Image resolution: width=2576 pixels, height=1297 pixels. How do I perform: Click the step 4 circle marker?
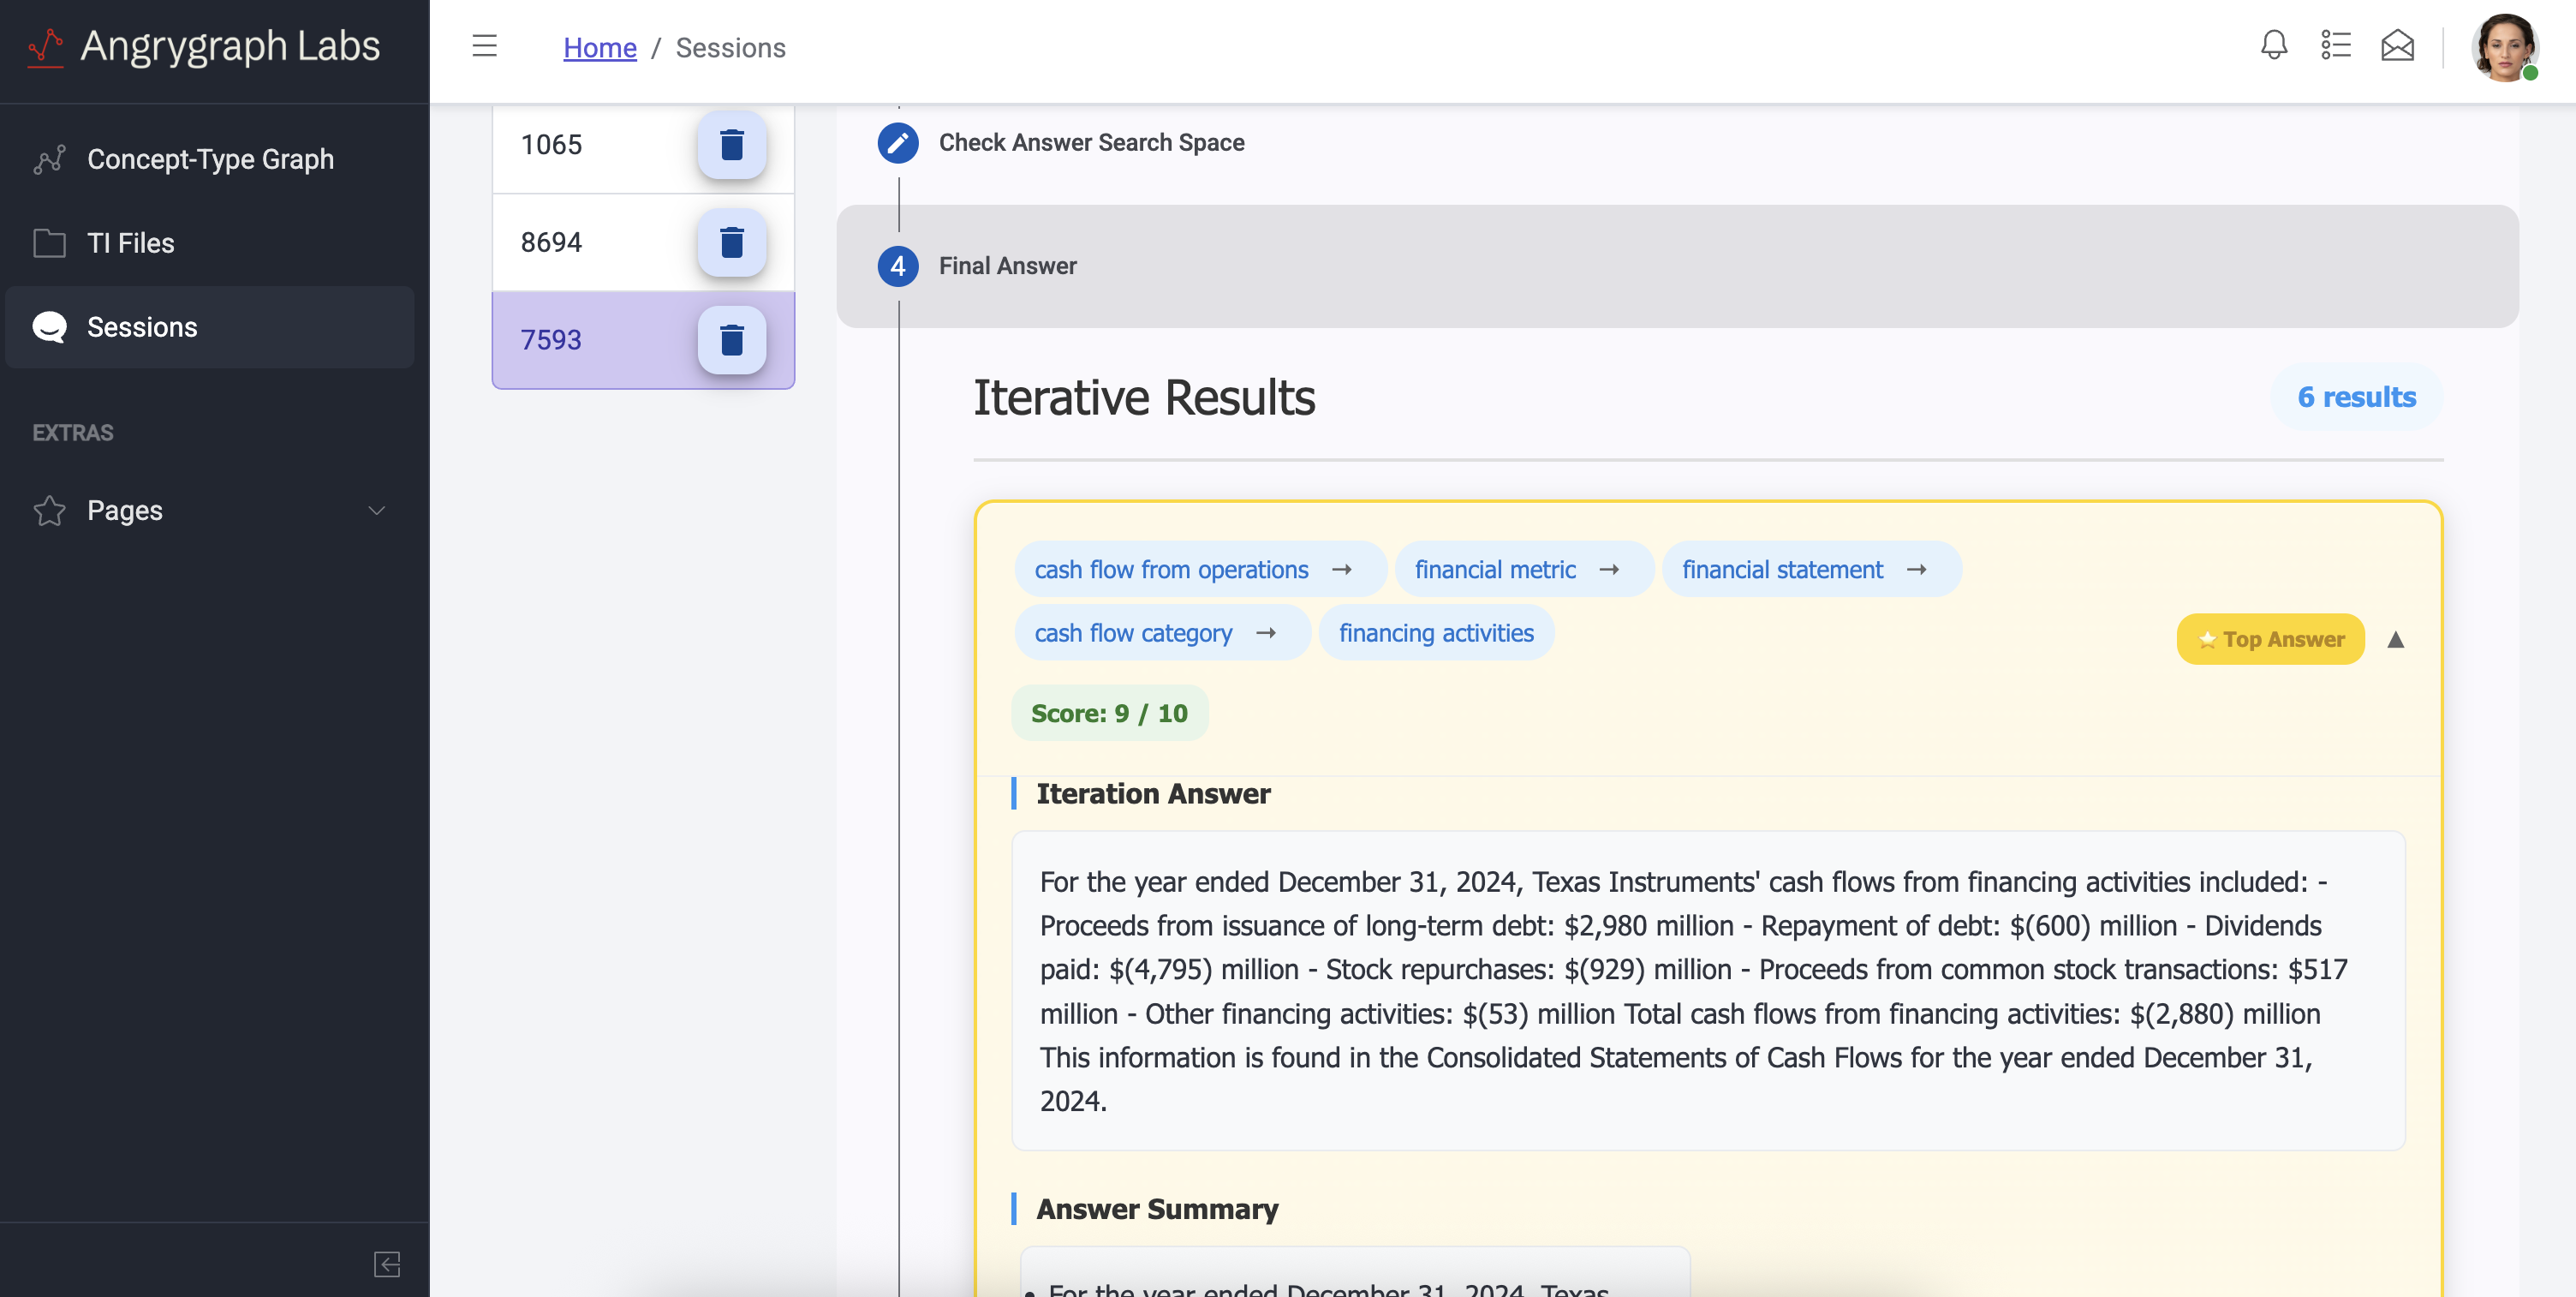tap(898, 266)
